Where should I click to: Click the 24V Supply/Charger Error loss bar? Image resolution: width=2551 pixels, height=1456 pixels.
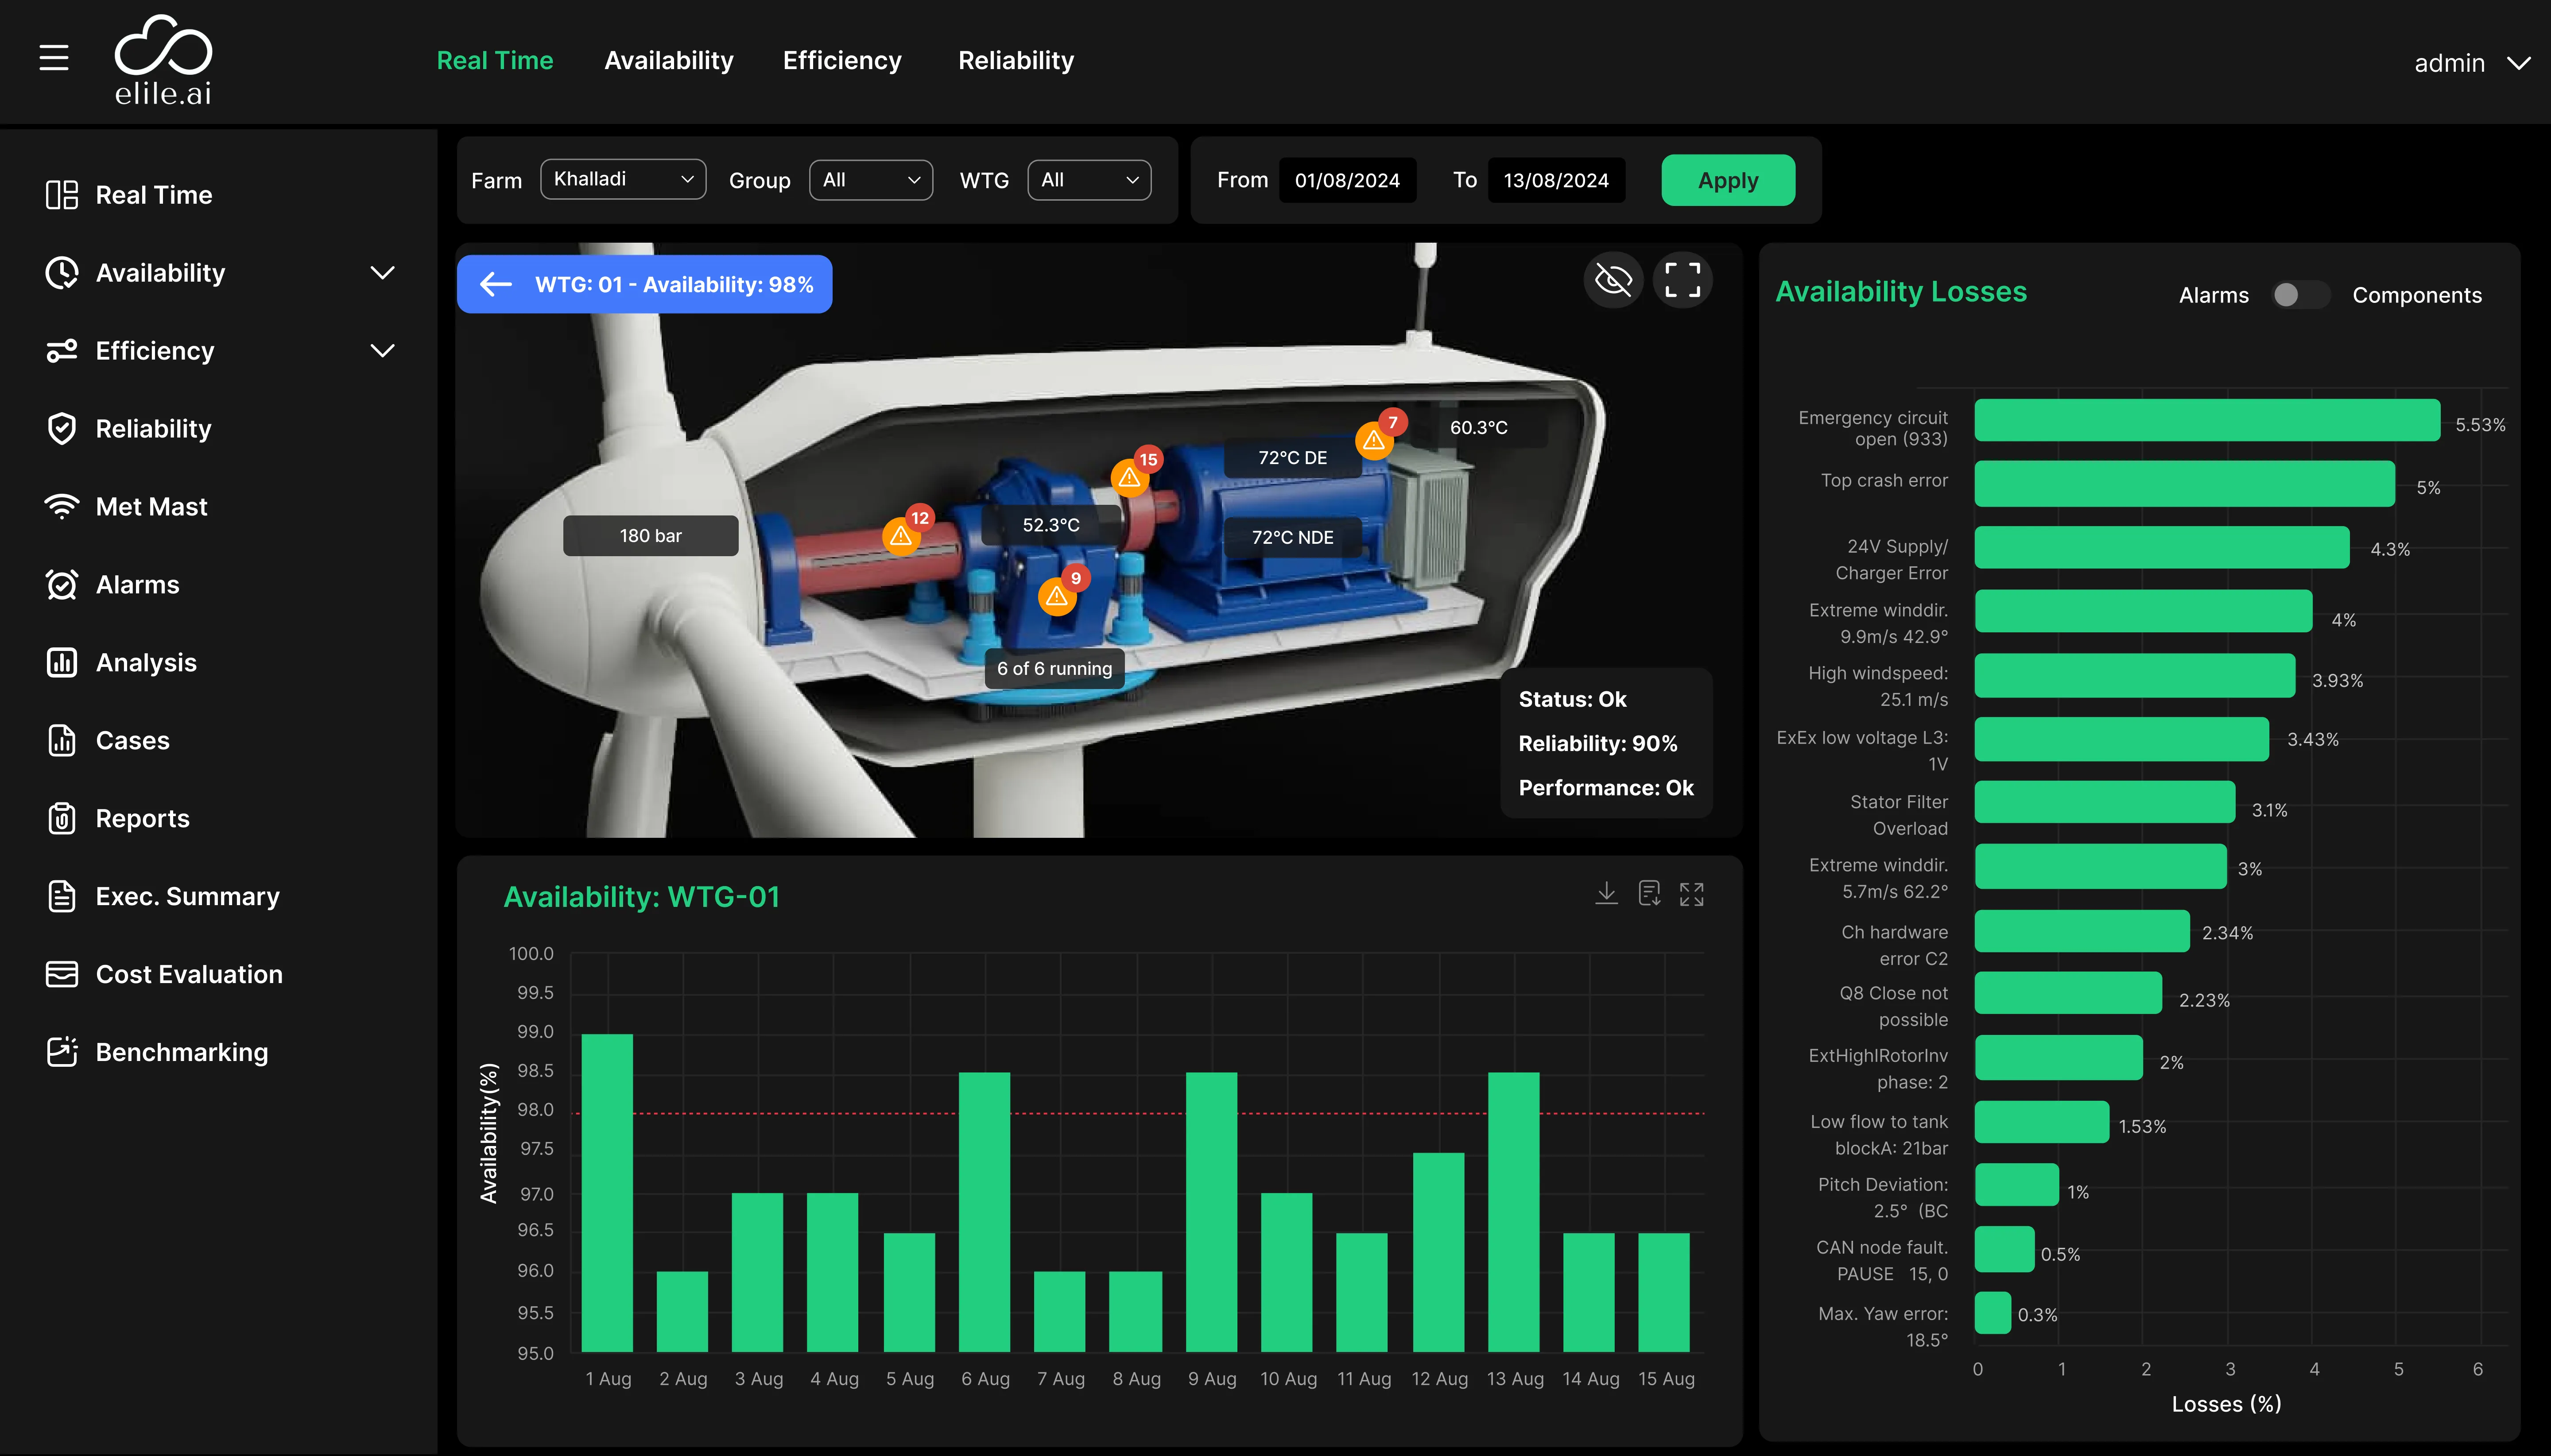pyautogui.click(x=2162, y=547)
